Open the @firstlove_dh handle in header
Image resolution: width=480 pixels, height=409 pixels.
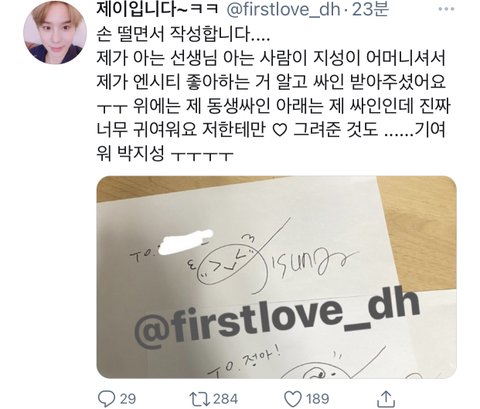coord(283,10)
